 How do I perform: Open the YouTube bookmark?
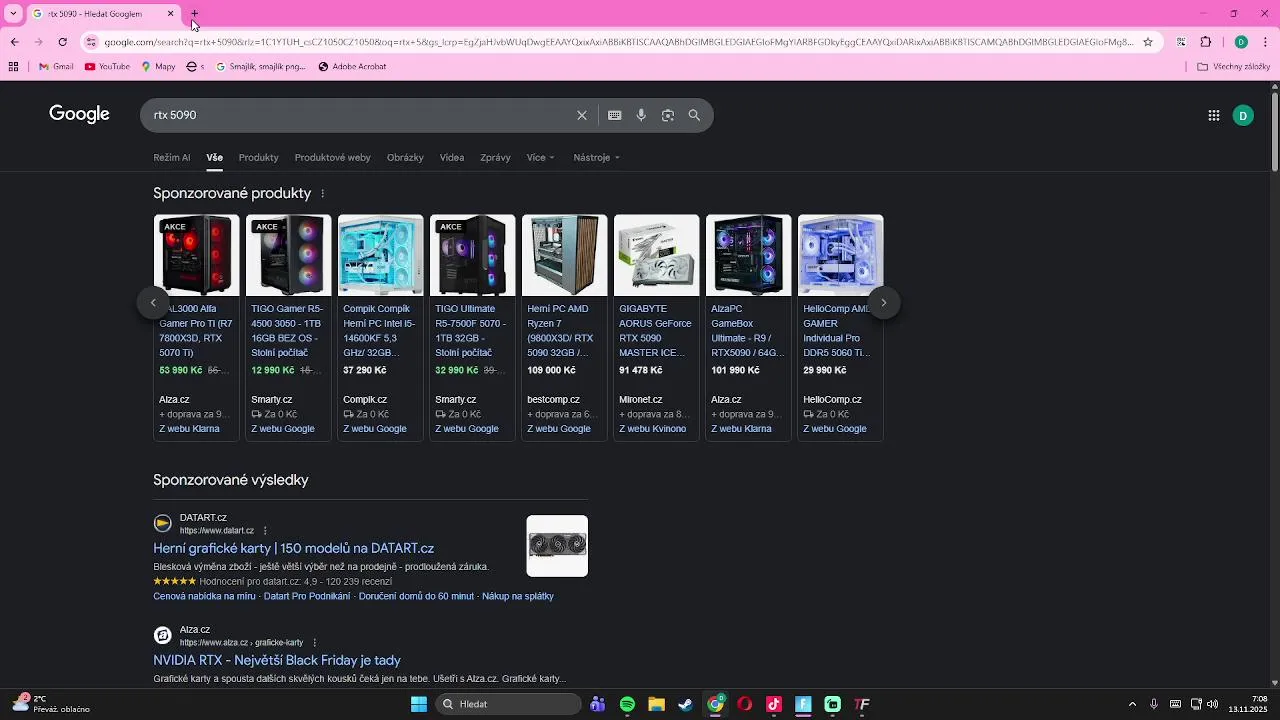pyautogui.click(x=107, y=67)
